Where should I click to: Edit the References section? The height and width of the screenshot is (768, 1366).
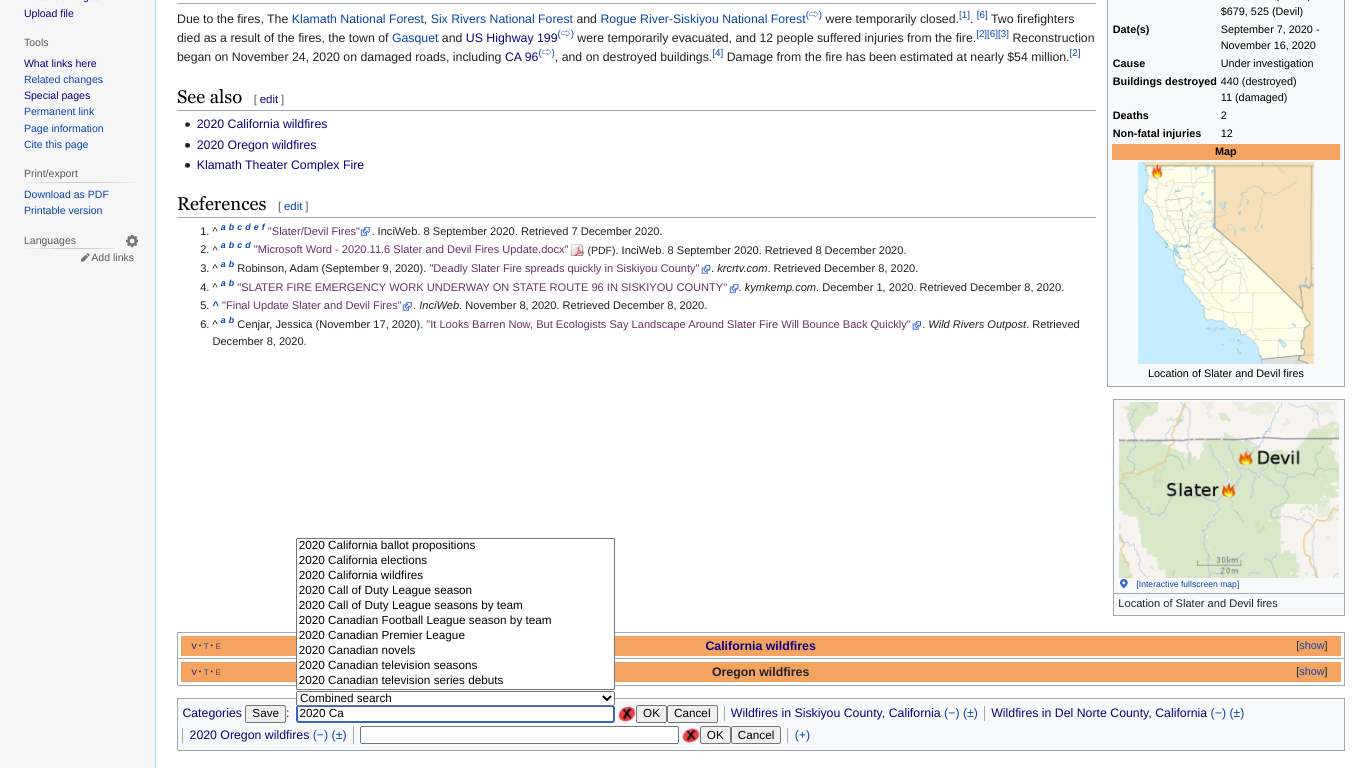click(x=293, y=206)
